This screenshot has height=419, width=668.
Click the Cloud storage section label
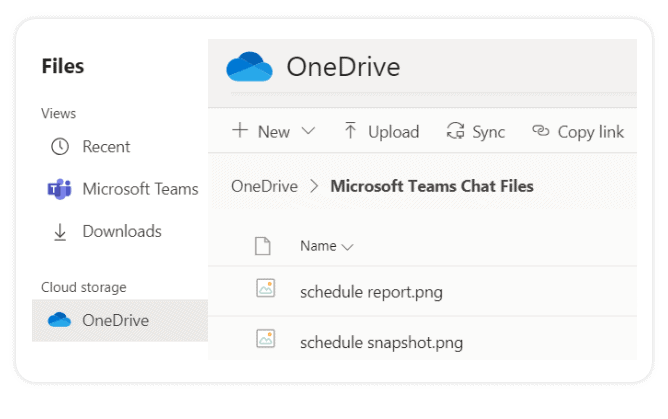tap(84, 287)
